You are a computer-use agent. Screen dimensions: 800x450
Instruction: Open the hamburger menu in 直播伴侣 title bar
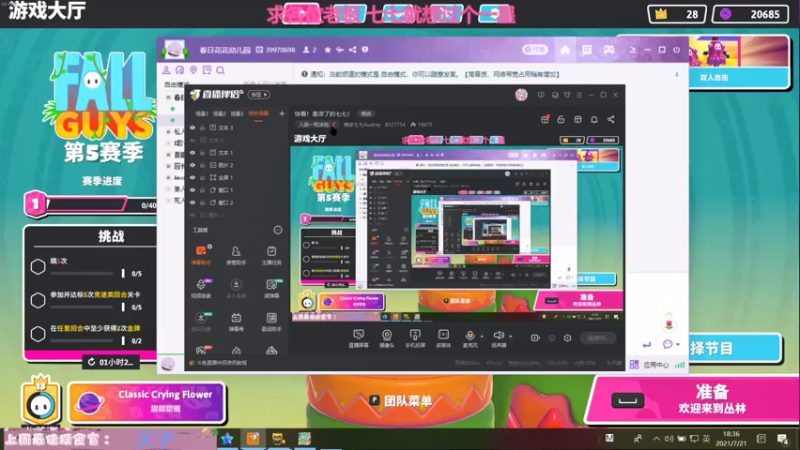click(579, 95)
